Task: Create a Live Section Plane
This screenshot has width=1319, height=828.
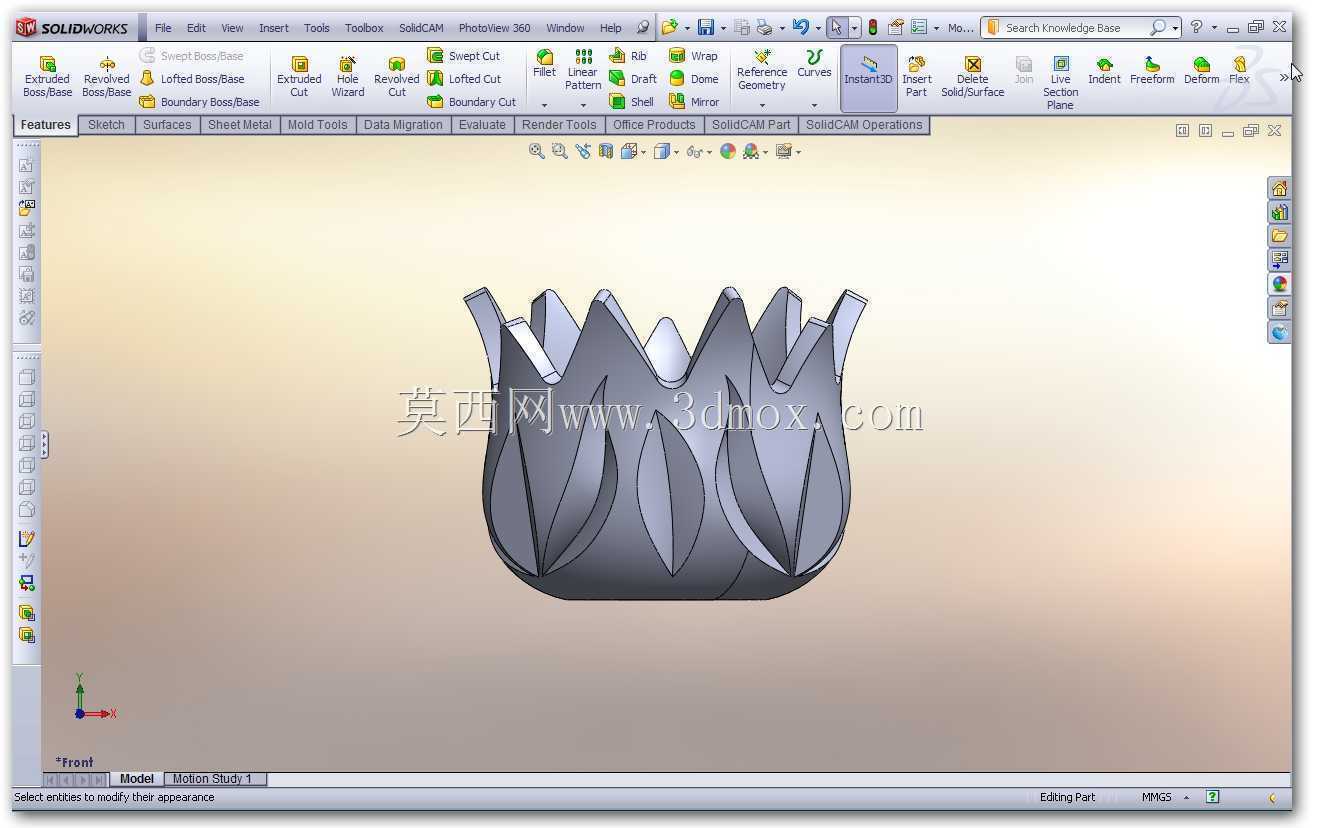Action: (x=1060, y=83)
